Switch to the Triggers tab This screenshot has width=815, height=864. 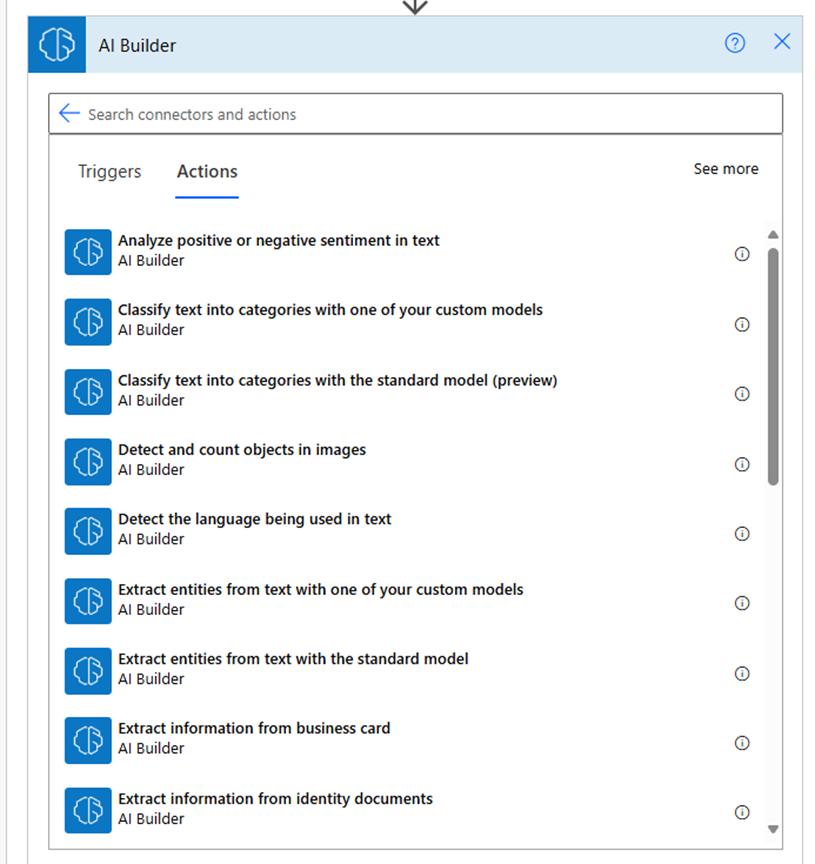point(109,171)
